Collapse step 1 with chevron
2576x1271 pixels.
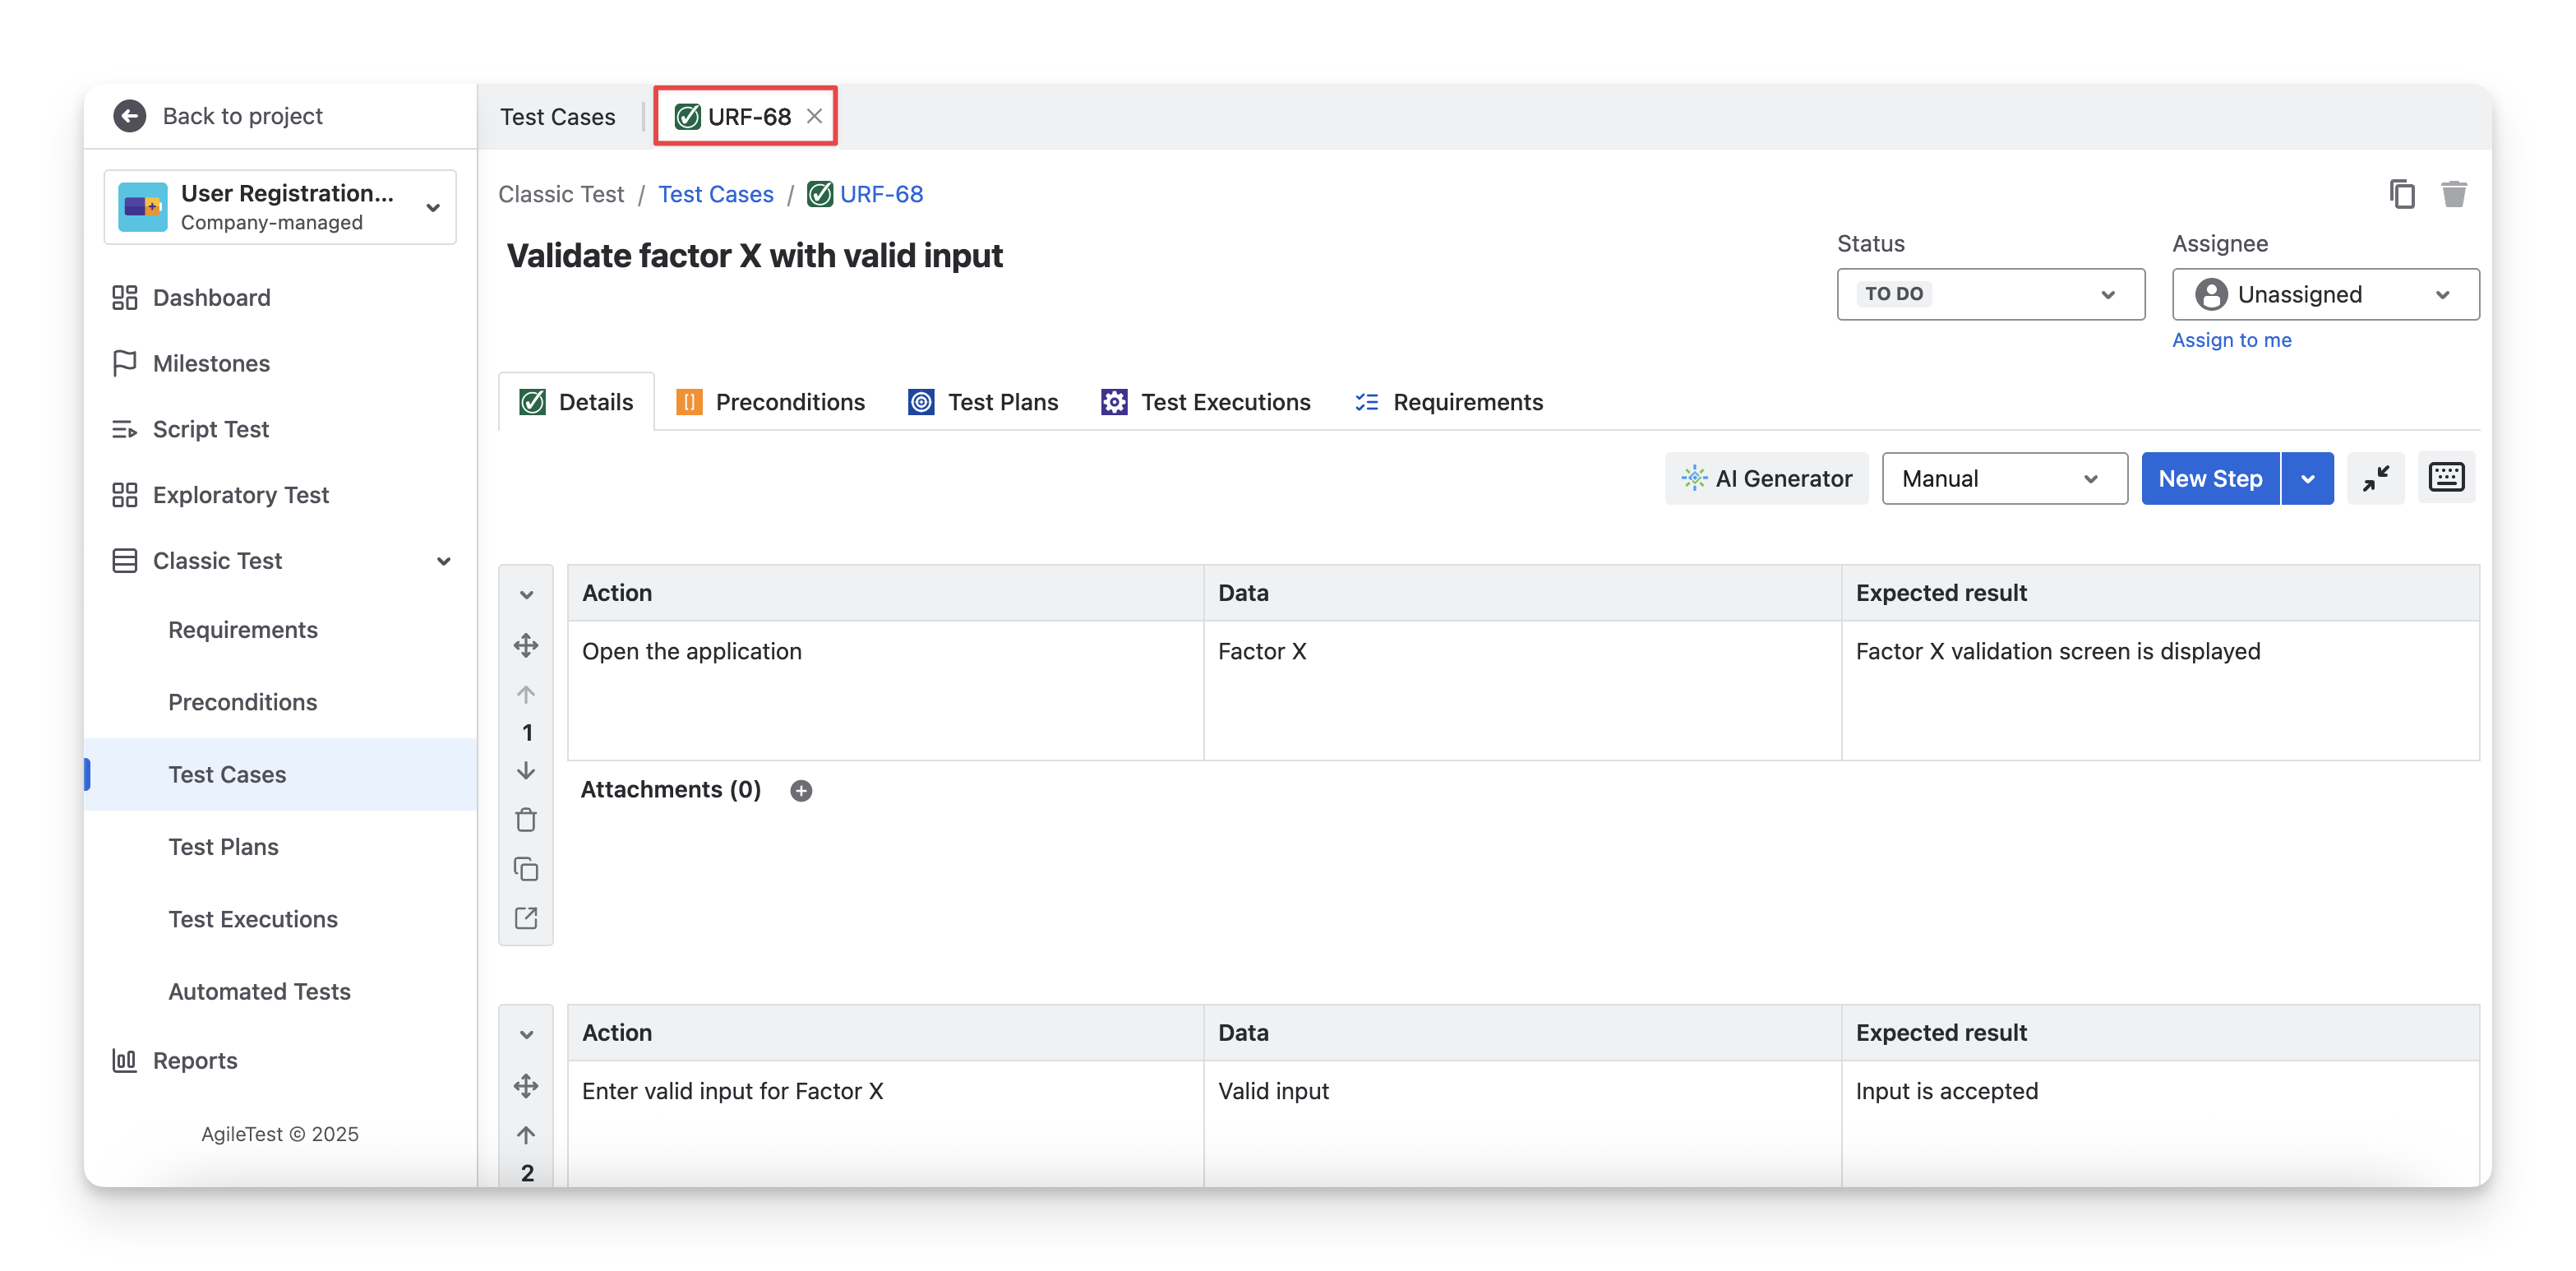[x=526, y=595]
